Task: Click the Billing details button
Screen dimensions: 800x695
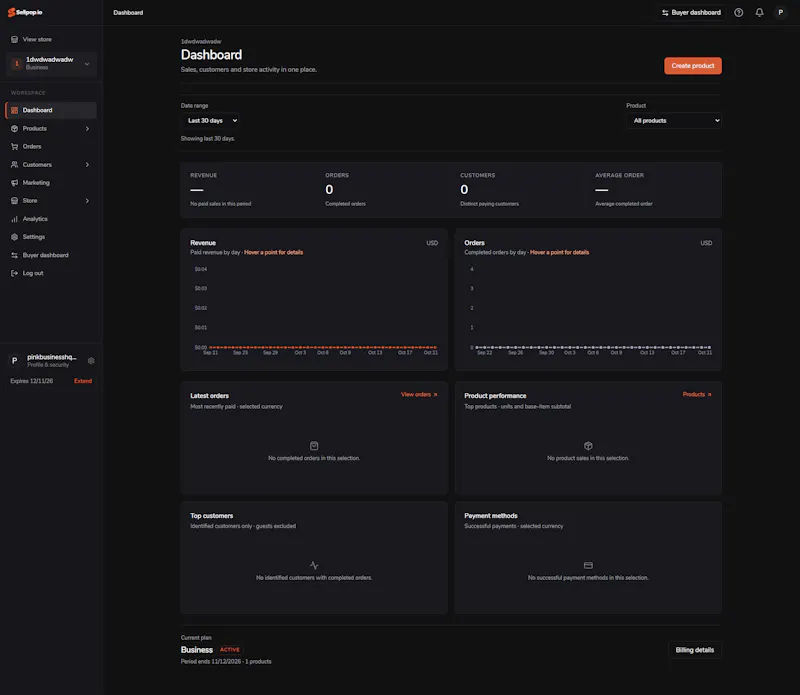Action: pos(695,650)
